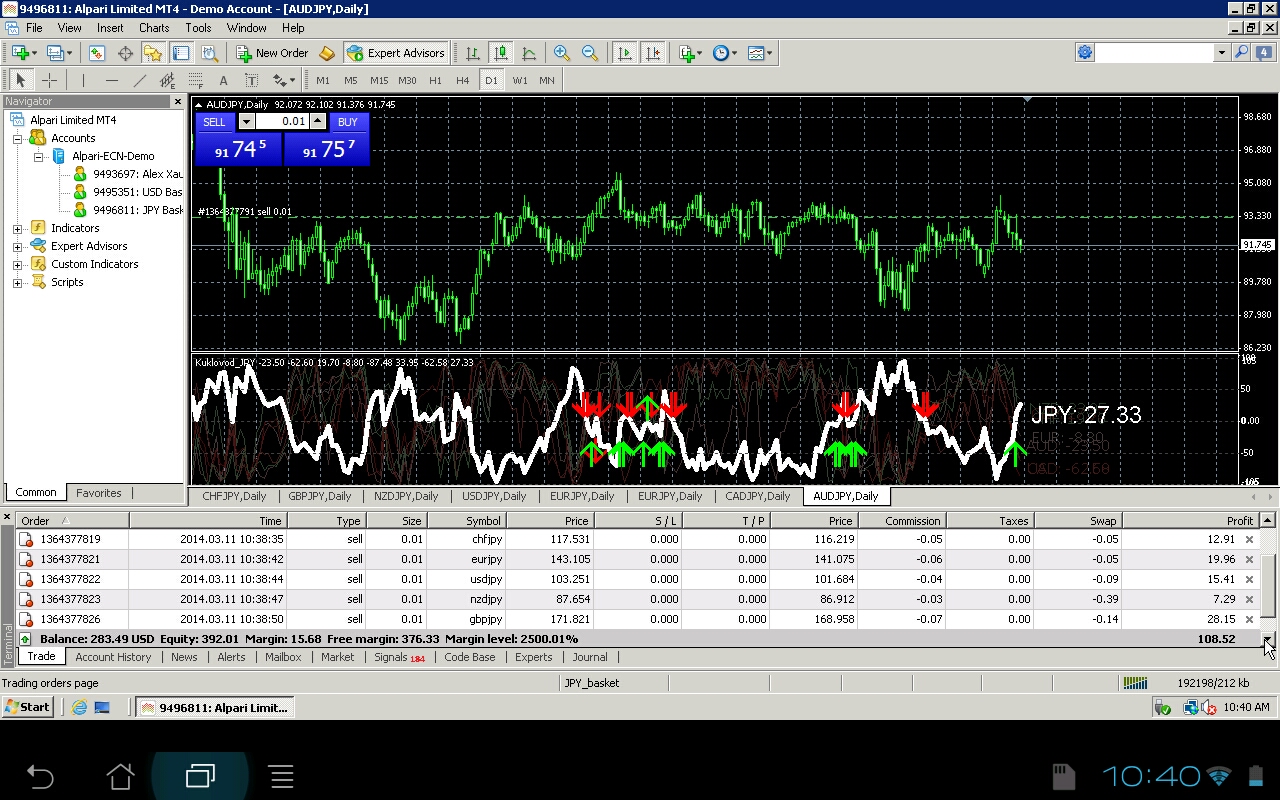Open the Favorites tab in Navigator
This screenshot has width=1280, height=800.
[99, 493]
